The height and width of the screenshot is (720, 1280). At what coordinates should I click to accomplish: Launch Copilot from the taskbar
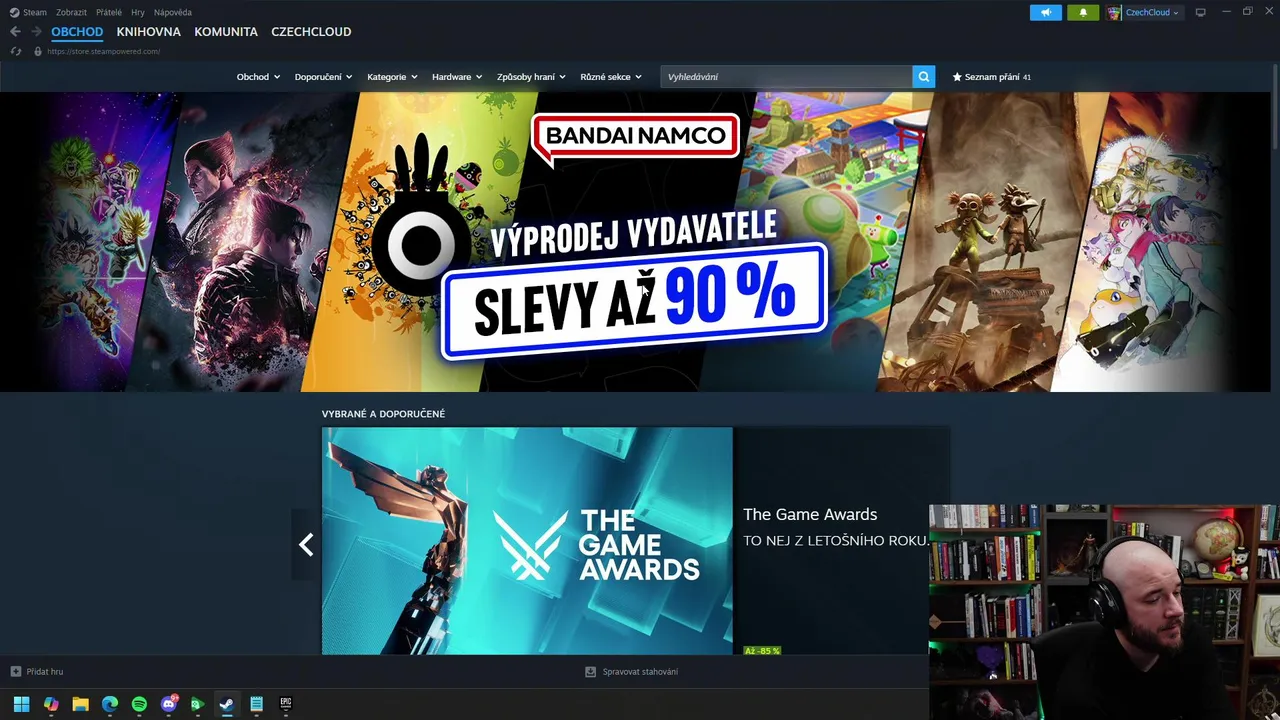point(51,704)
